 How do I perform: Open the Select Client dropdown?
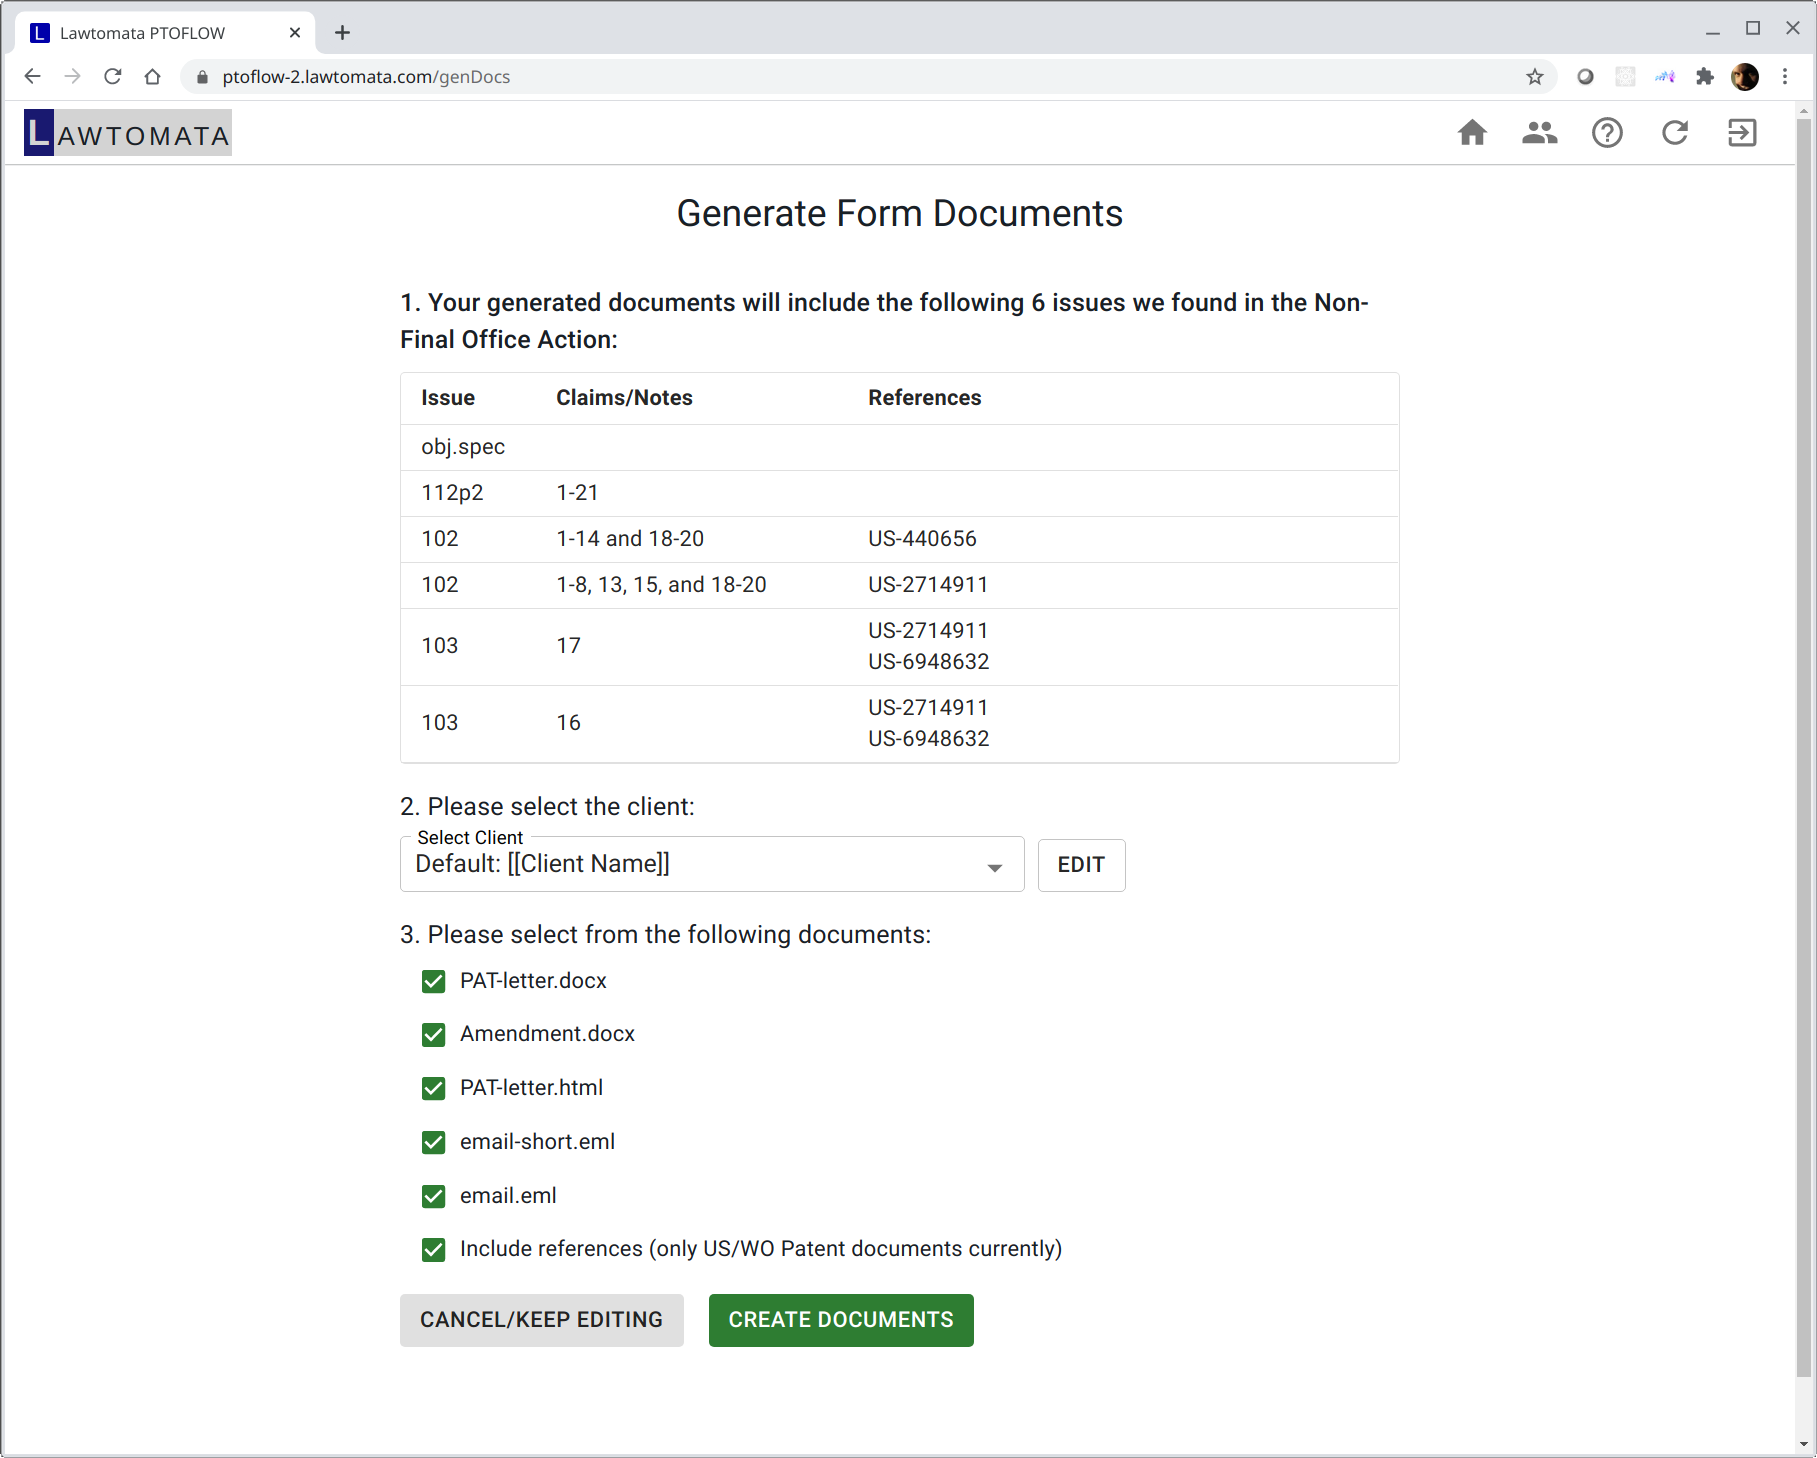tap(712, 865)
